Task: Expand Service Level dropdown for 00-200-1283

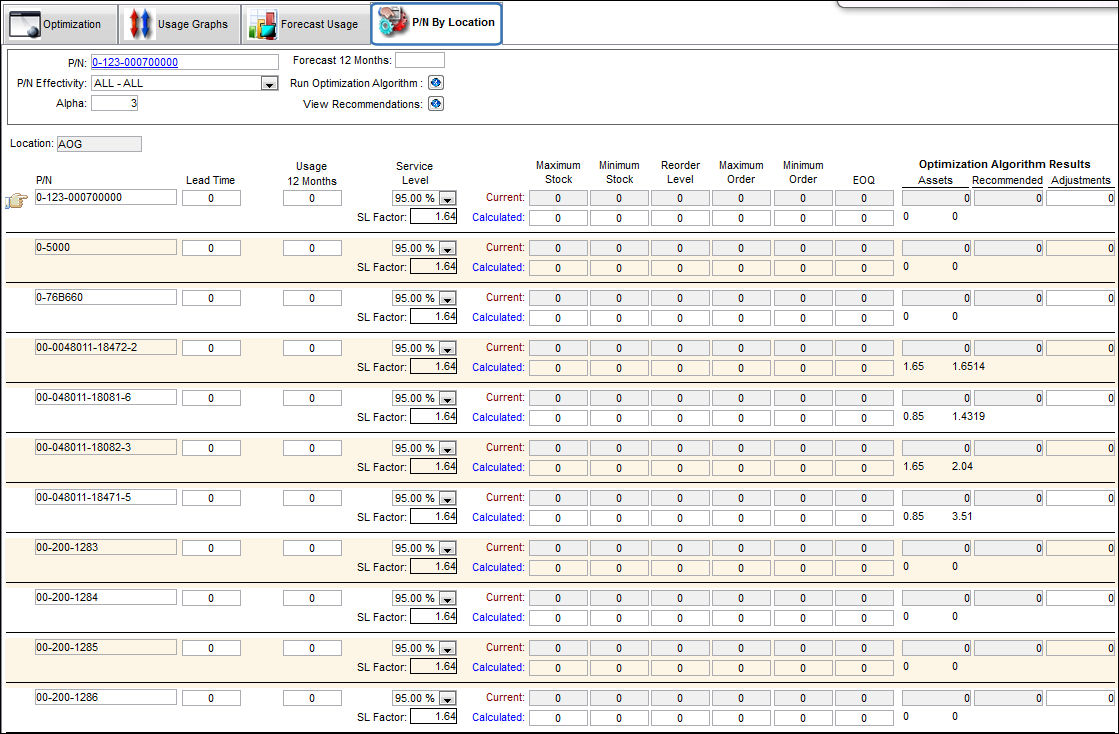Action: click(447, 548)
